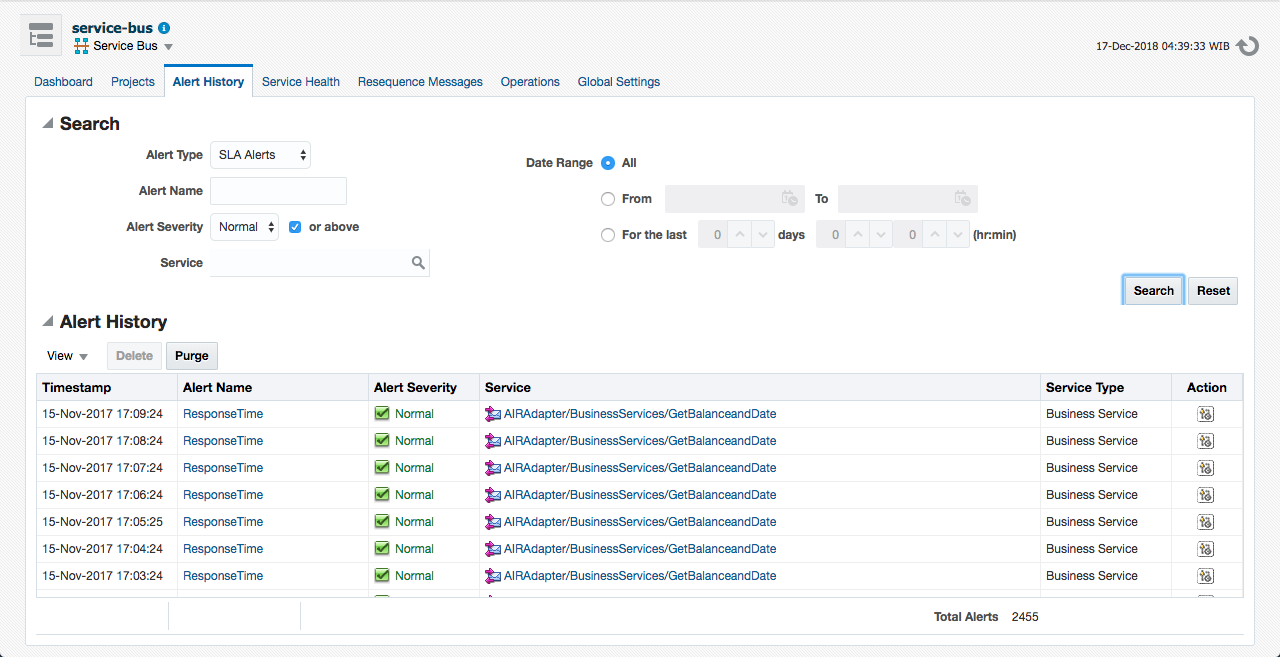Click the magnifier icon in the Service field
1280x657 pixels.
pyautogui.click(x=418, y=262)
